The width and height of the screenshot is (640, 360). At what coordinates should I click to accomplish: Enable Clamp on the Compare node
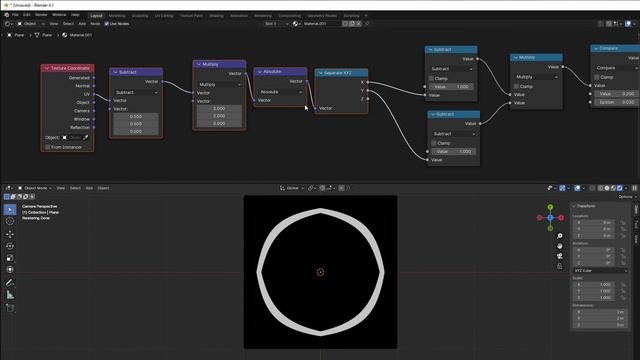(597, 77)
